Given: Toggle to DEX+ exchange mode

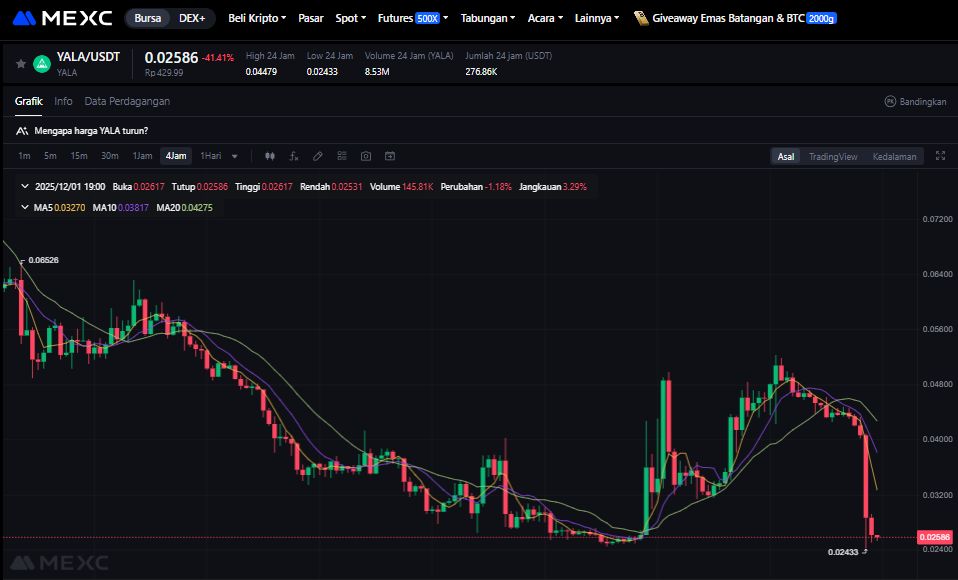Looking at the screenshot, I should pyautogui.click(x=191, y=18).
